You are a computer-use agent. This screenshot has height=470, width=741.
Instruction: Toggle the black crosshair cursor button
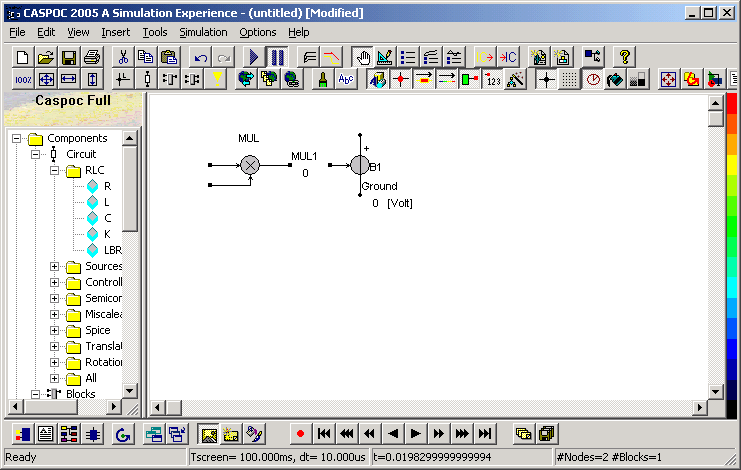pos(546,79)
